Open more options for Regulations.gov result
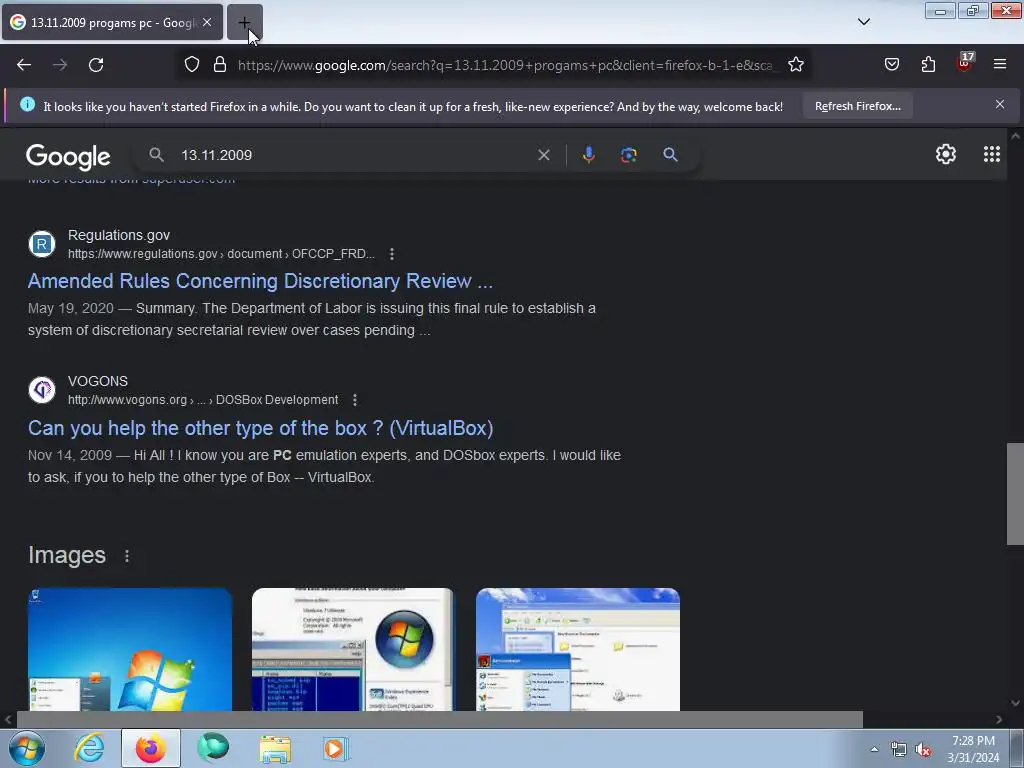The width and height of the screenshot is (1024, 768). coord(392,254)
